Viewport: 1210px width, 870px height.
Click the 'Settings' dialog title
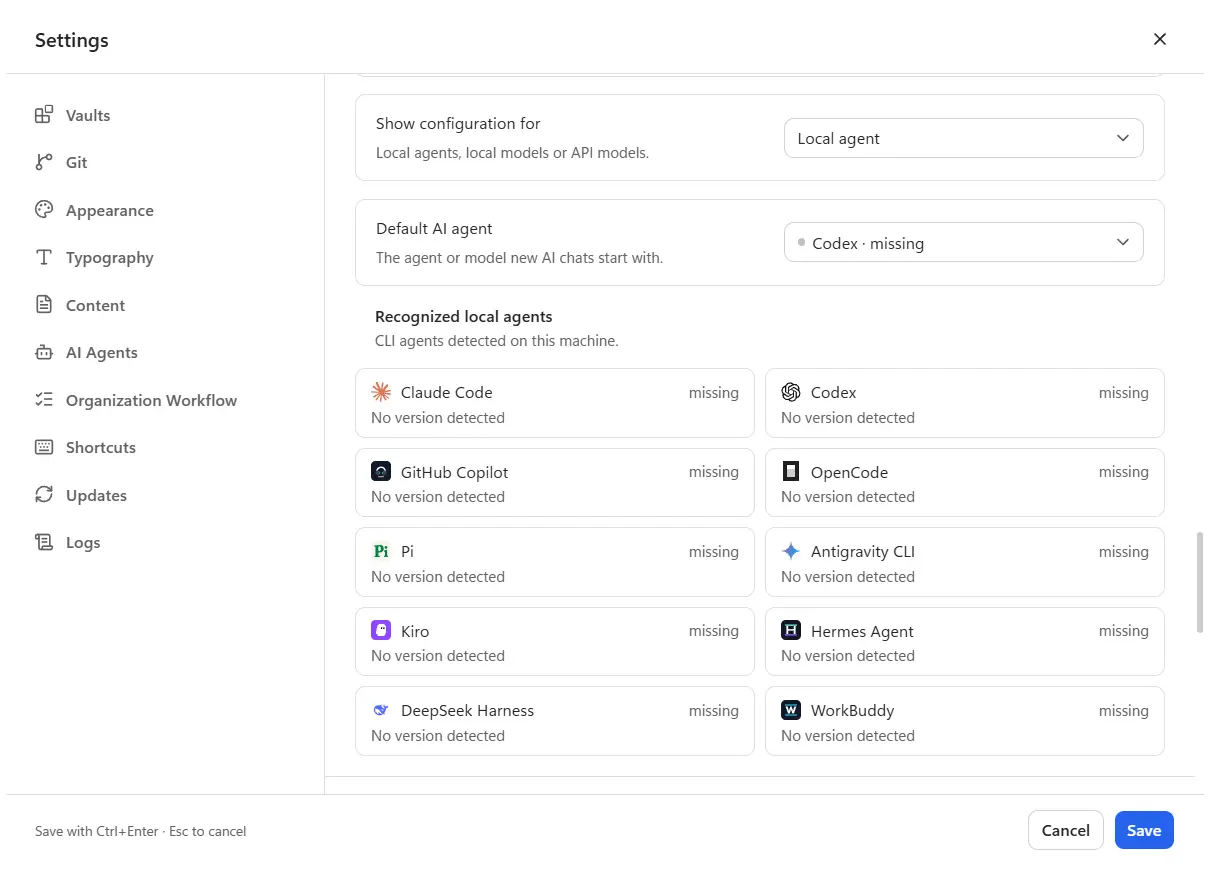[72, 40]
